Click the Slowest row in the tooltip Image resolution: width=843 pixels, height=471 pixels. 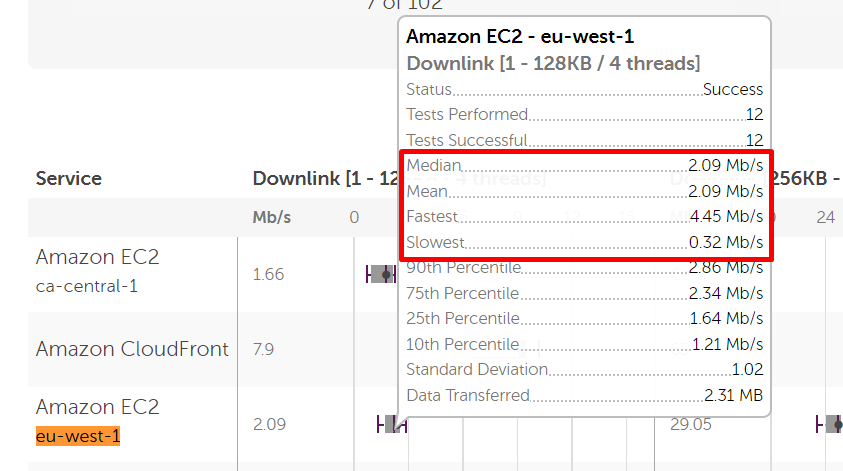tap(585, 243)
